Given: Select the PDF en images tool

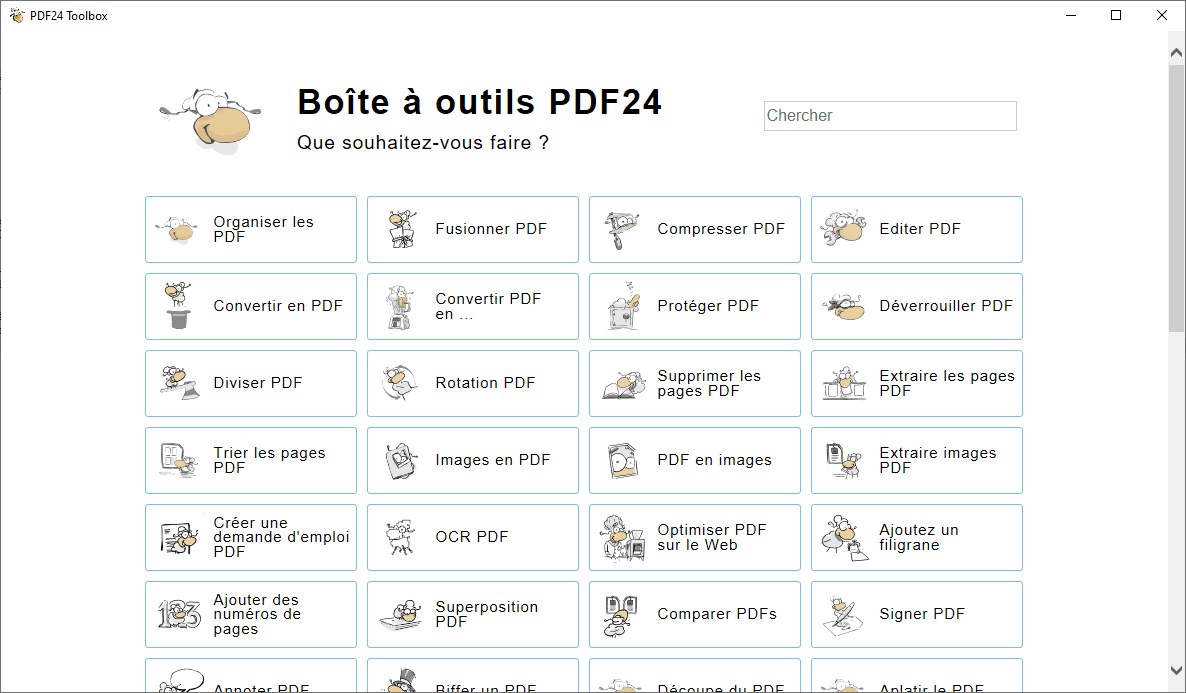Looking at the screenshot, I should tap(694, 461).
